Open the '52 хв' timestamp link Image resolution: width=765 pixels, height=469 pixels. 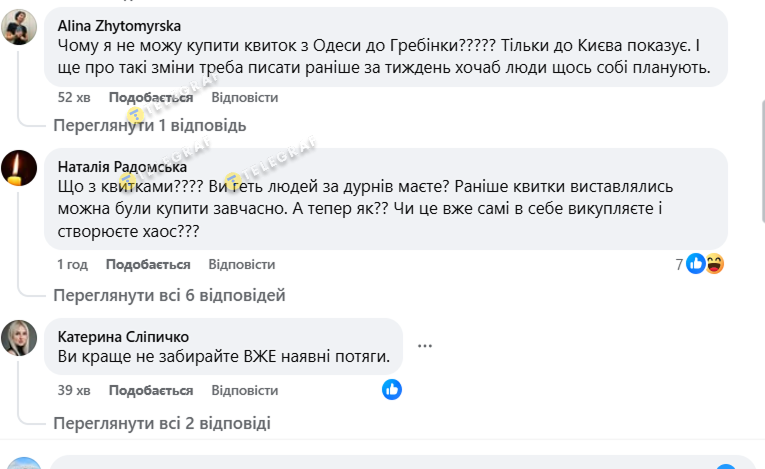pos(73,98)
